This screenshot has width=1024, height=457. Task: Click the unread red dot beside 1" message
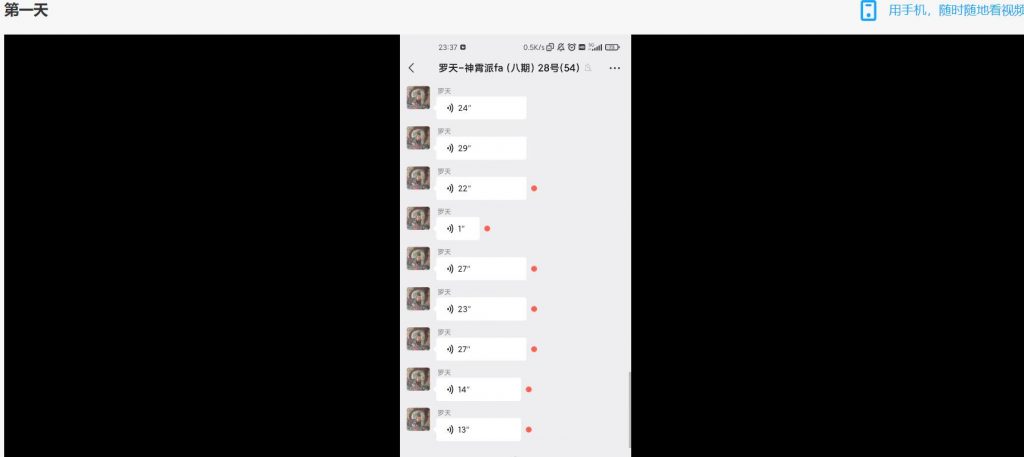487,228
